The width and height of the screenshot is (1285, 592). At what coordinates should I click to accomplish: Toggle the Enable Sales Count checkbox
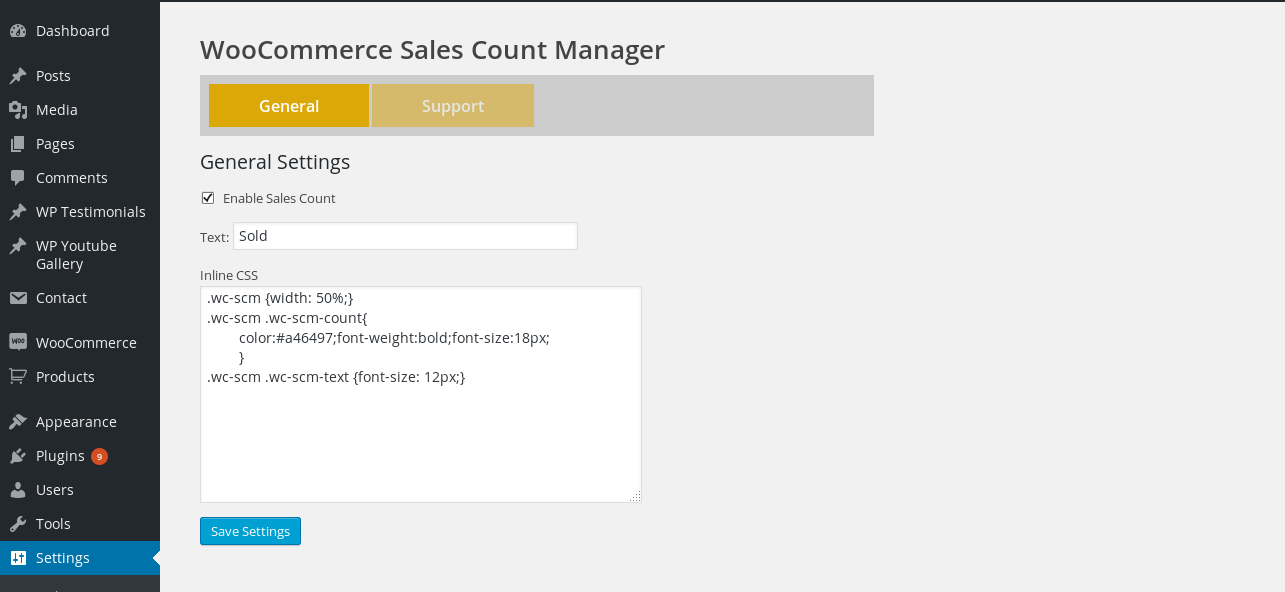(x=208, y=198)
